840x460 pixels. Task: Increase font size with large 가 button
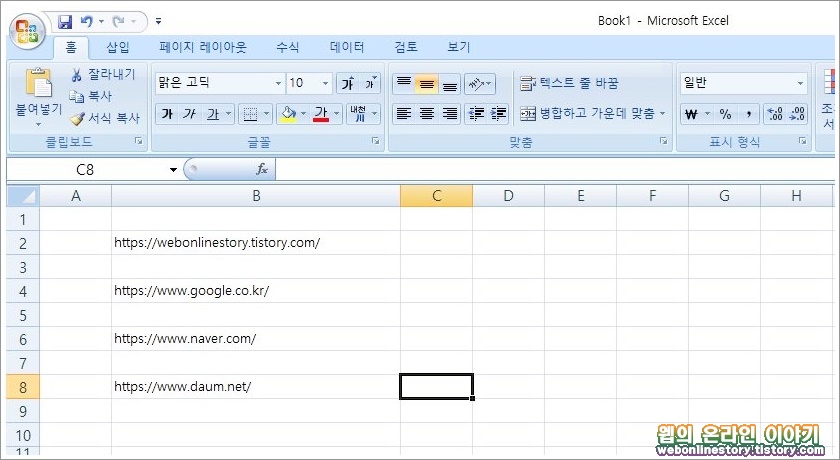348,83
